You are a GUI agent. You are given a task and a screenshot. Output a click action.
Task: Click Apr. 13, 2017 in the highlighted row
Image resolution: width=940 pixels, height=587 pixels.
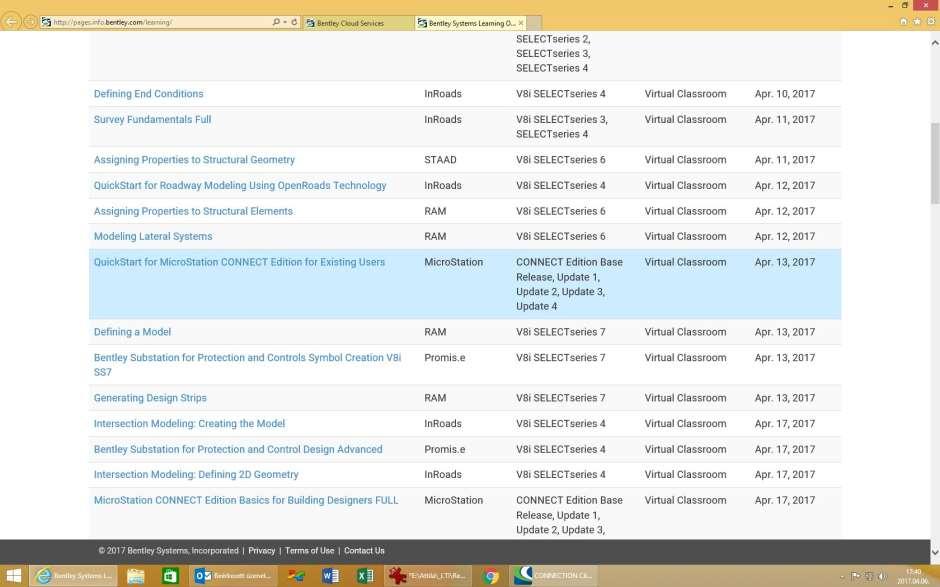tap(785, 262)
